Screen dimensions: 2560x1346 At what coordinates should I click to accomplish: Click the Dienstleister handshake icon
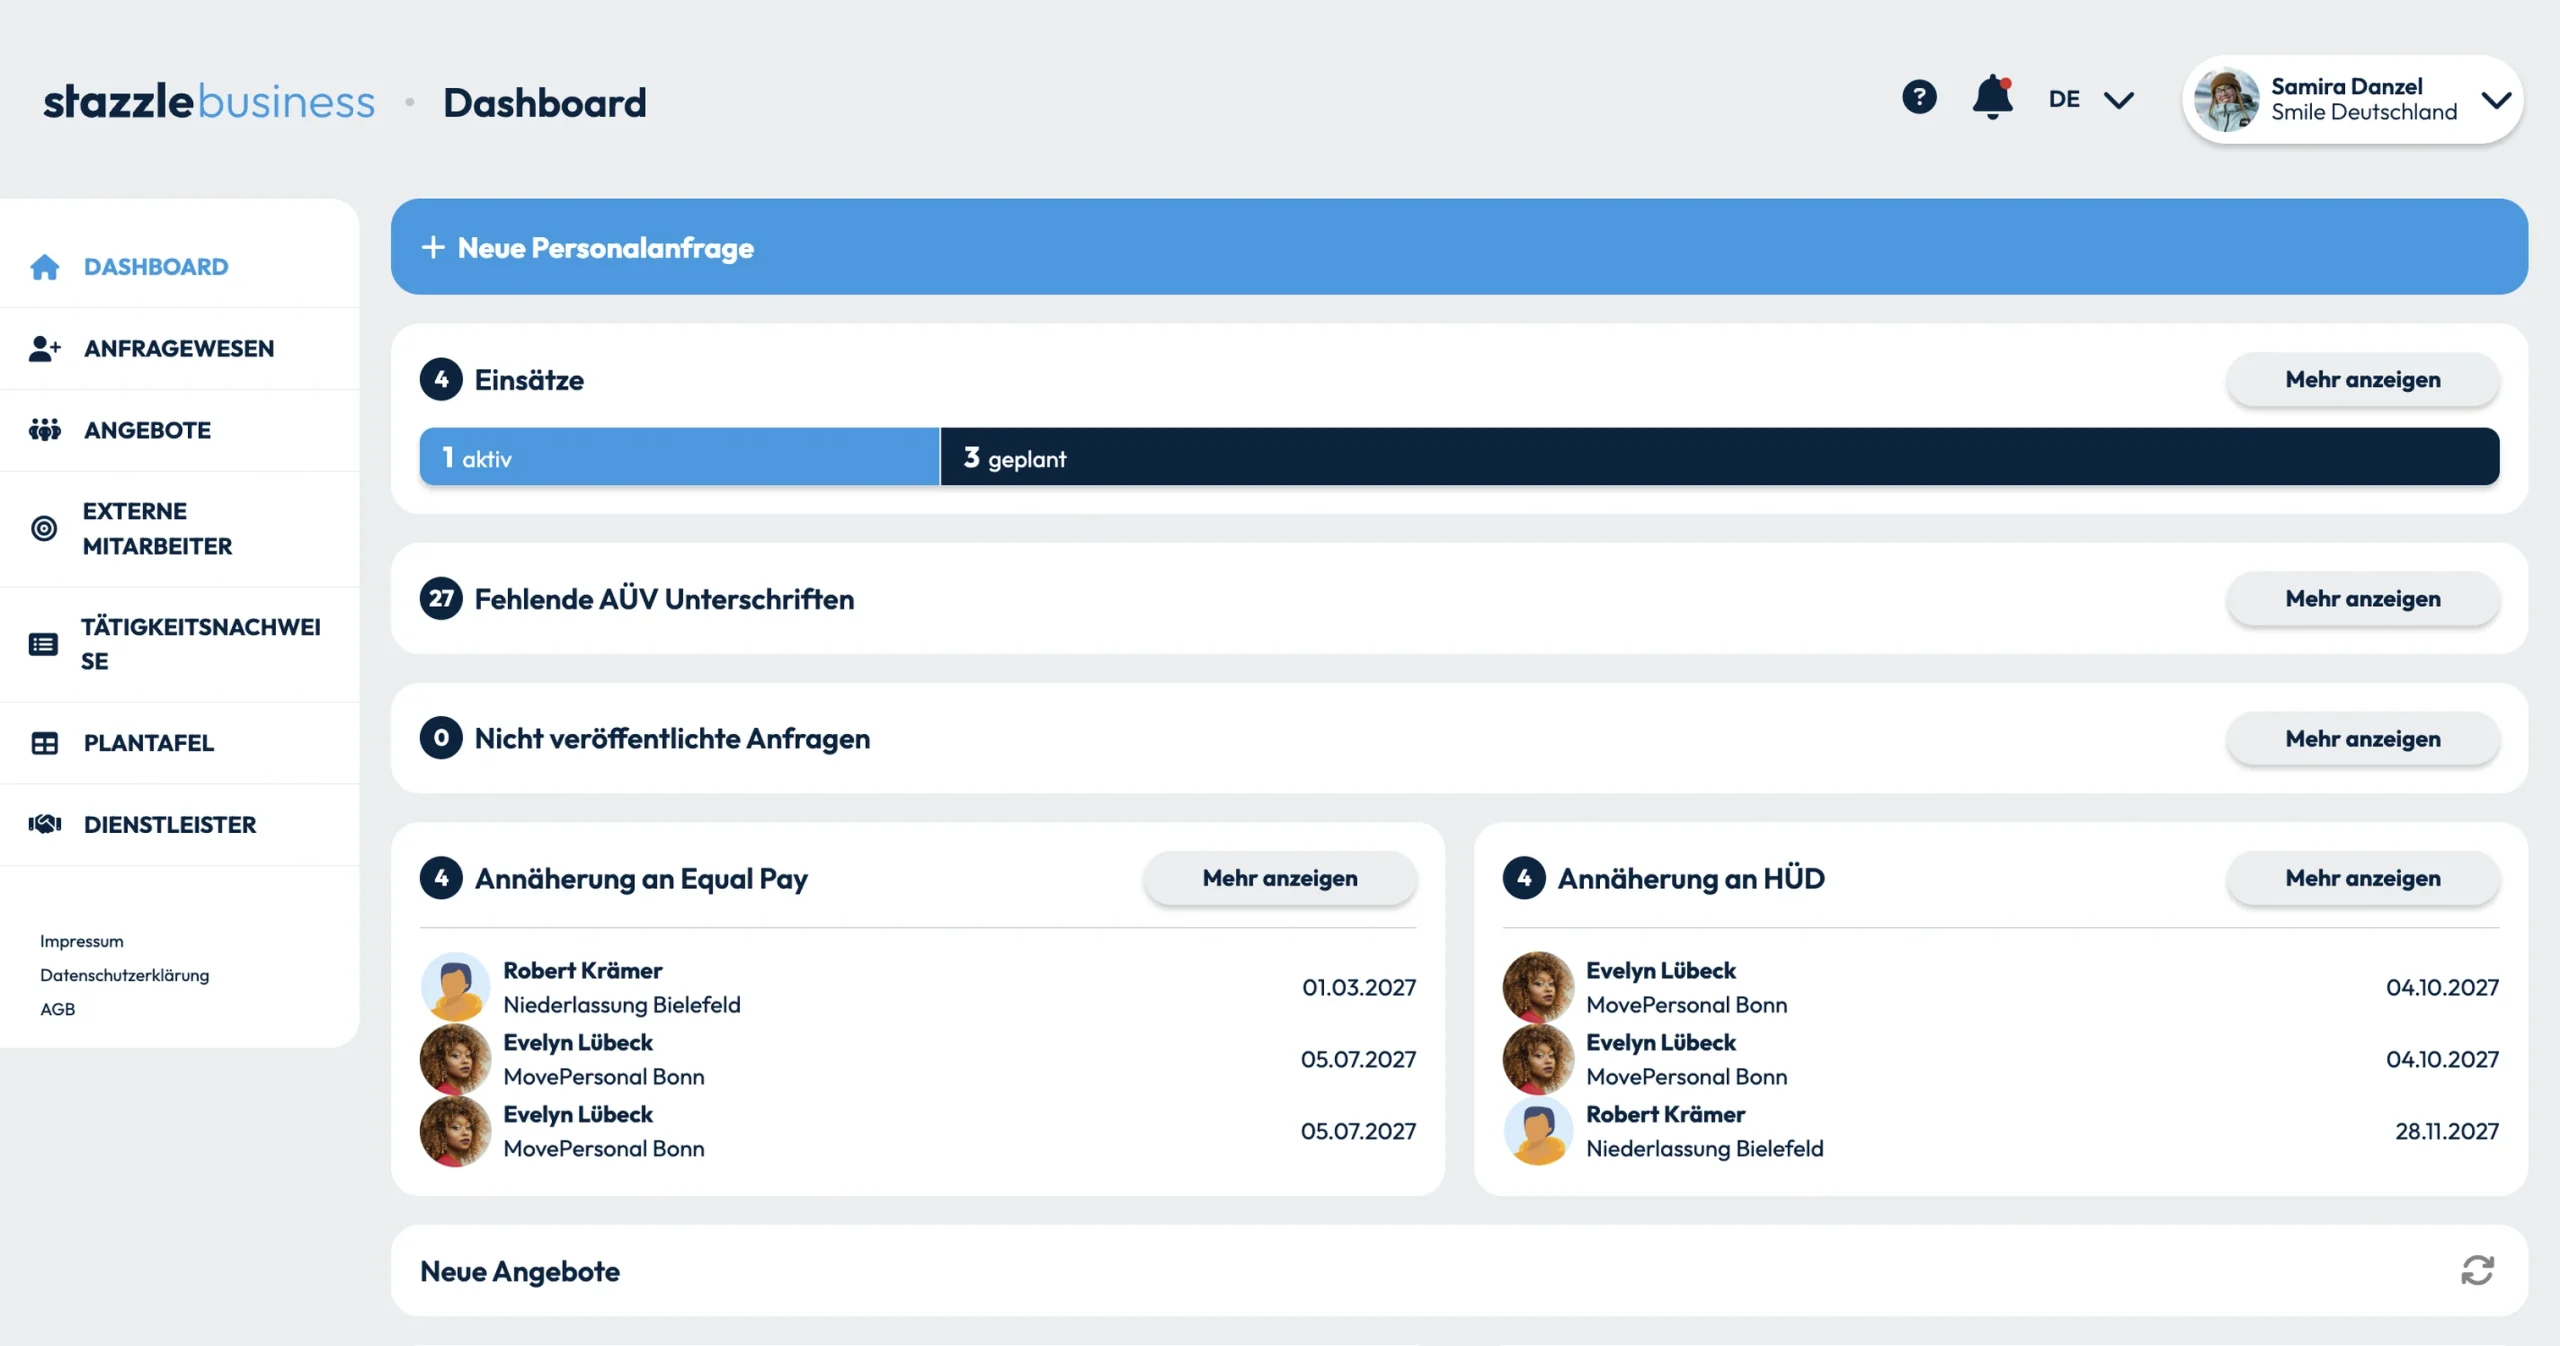[x=44, y=824]
